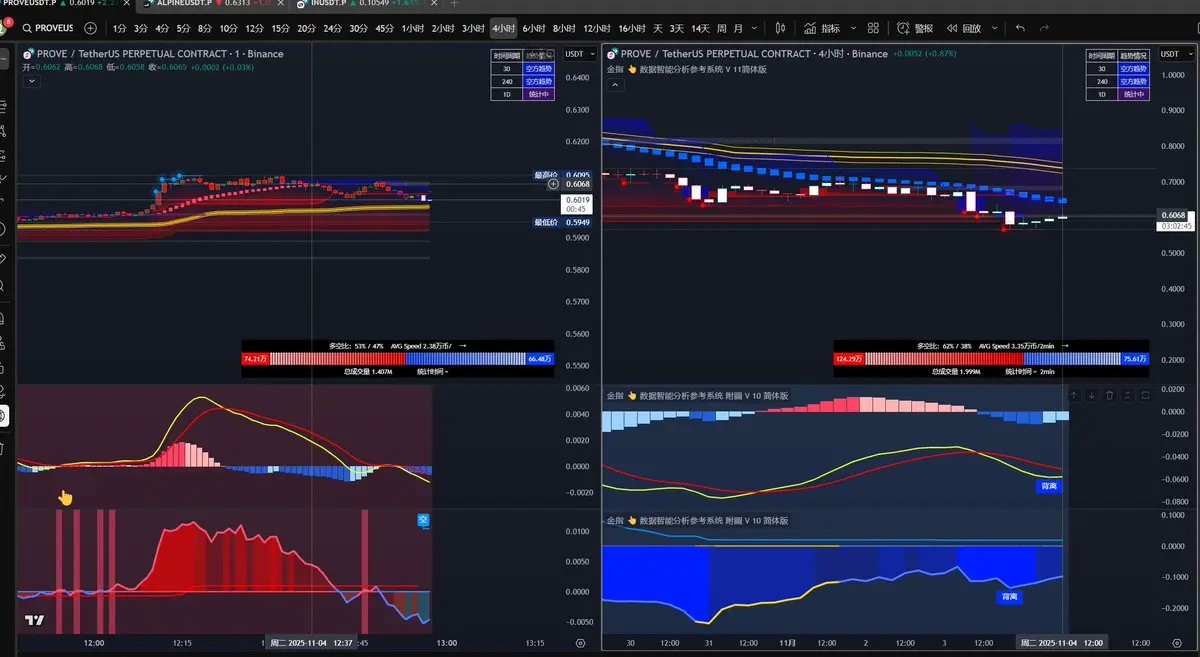Select the 14天 timeframe

703,28
